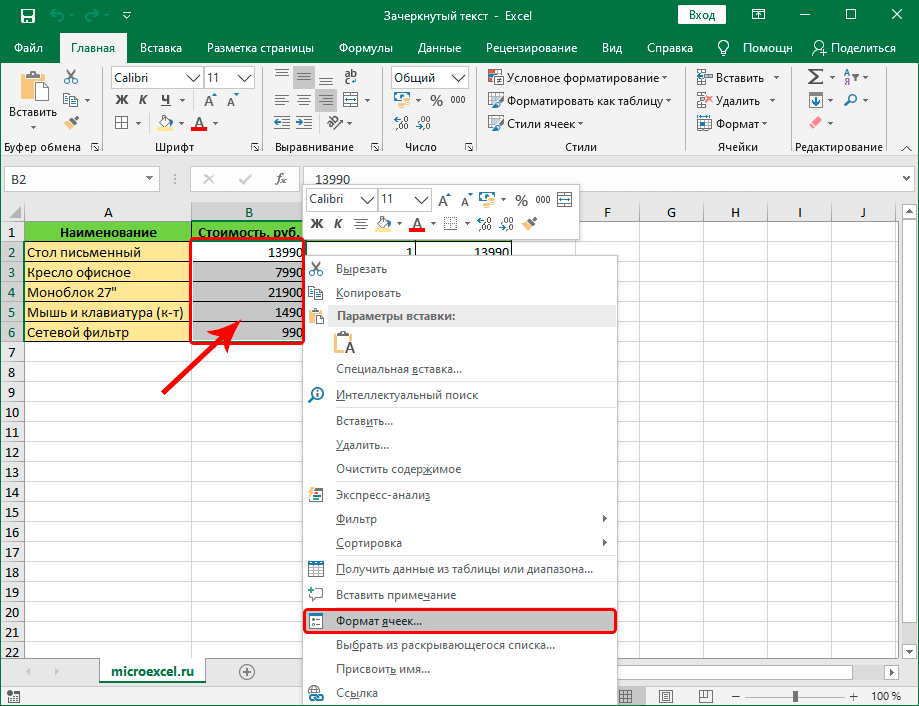The image size is (919, 706).
Task: Click the Вход sign-in button
Action: [702, 15]
